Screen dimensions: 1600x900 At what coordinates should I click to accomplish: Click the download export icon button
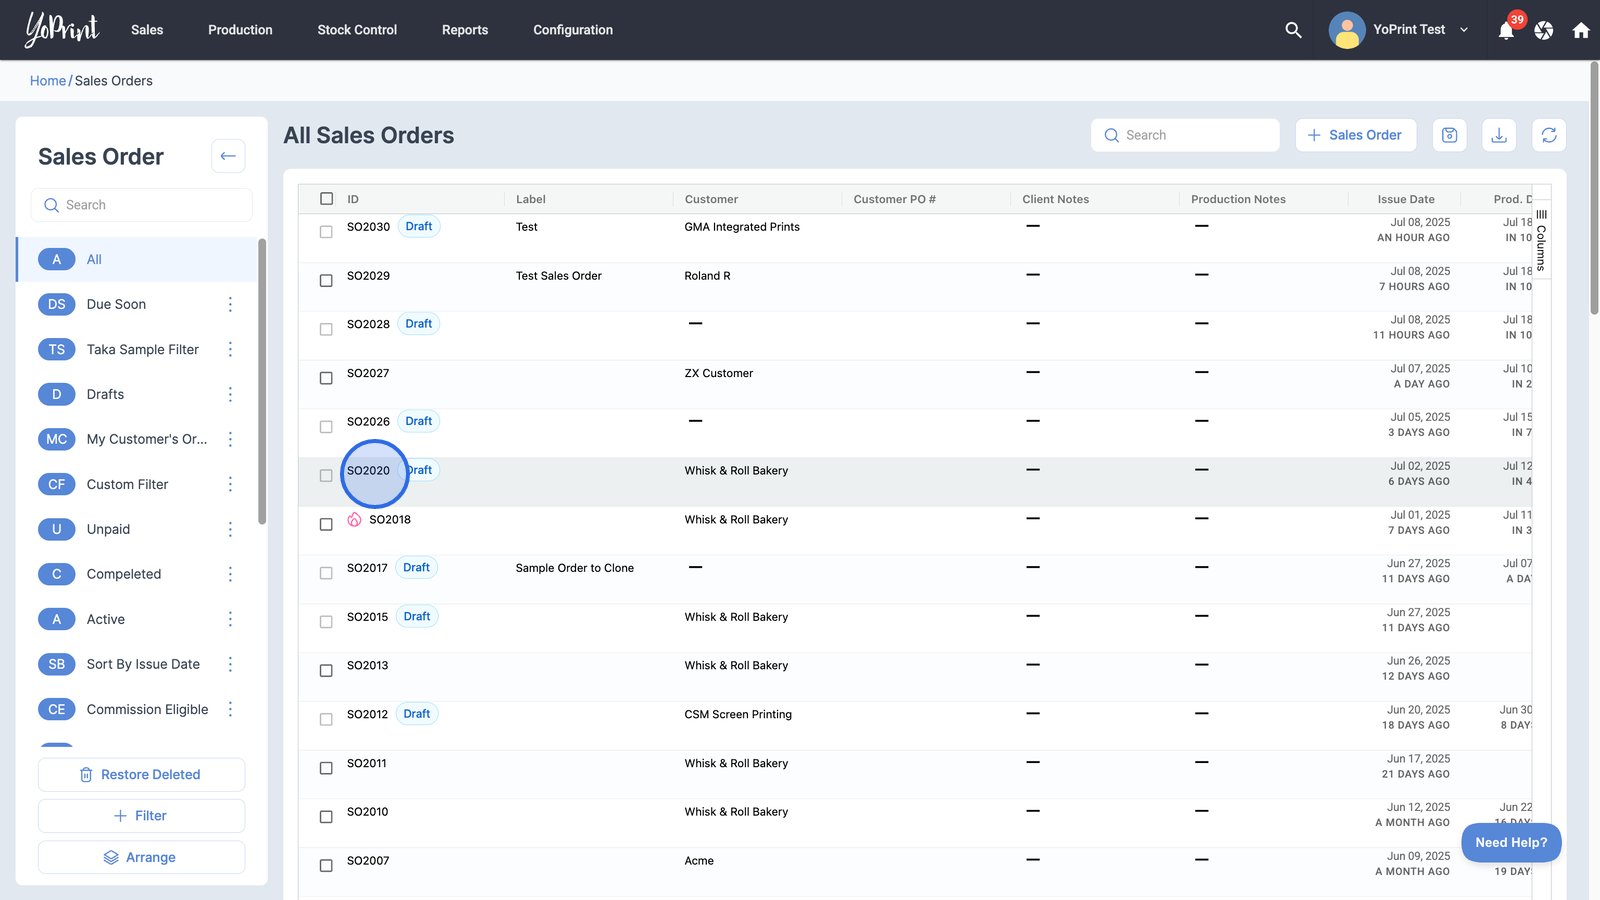1499,135
